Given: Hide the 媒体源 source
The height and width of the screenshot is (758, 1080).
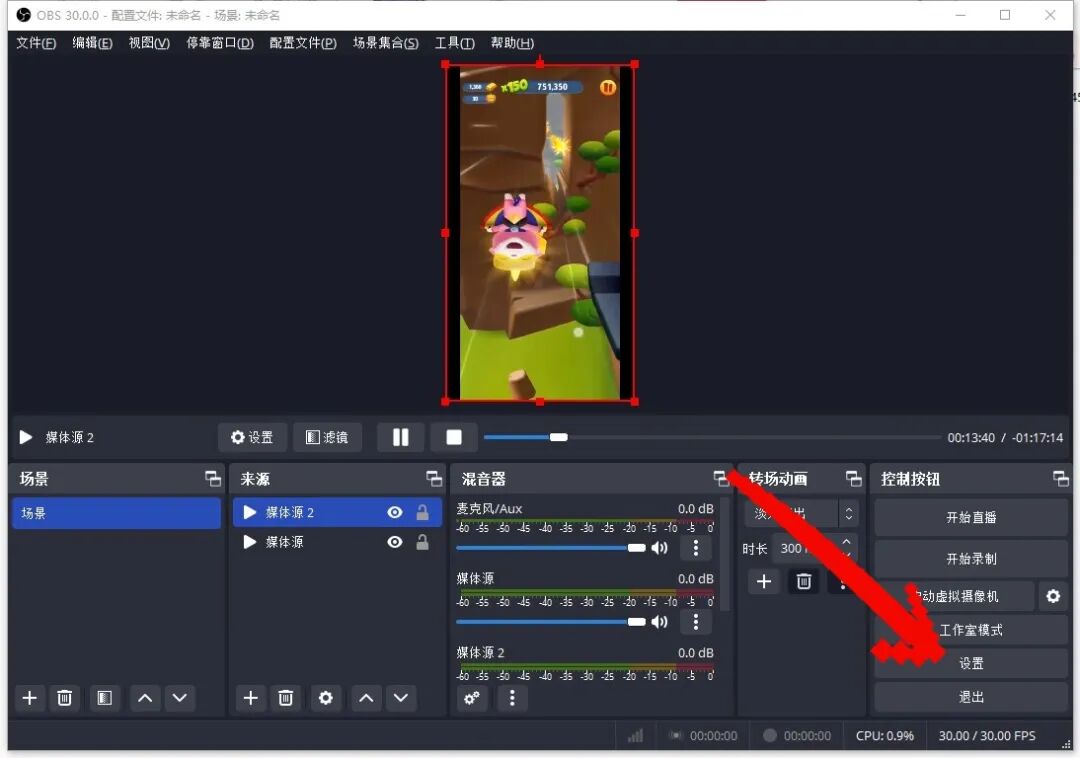Looking at the screenshot, I should click(x=395, y=542).
